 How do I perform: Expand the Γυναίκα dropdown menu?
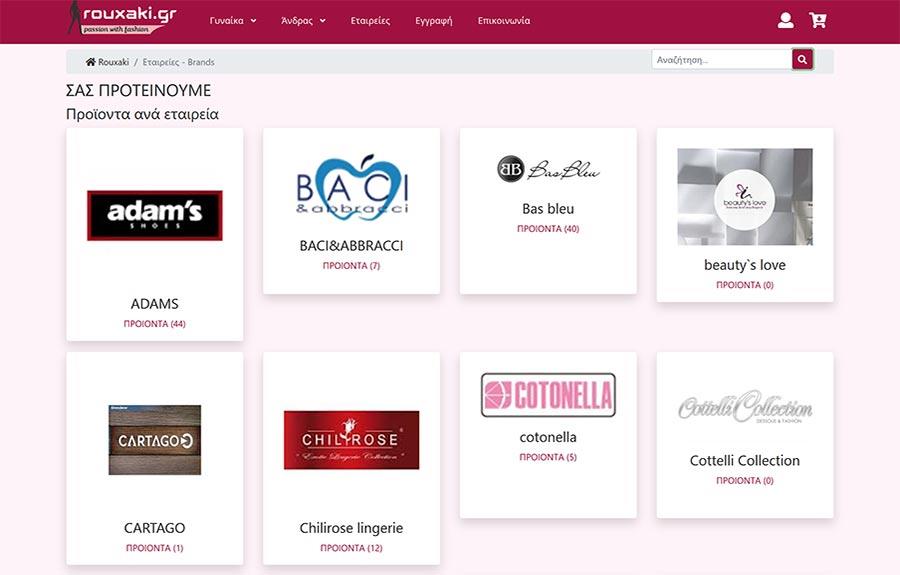click(x=233, y=21)
